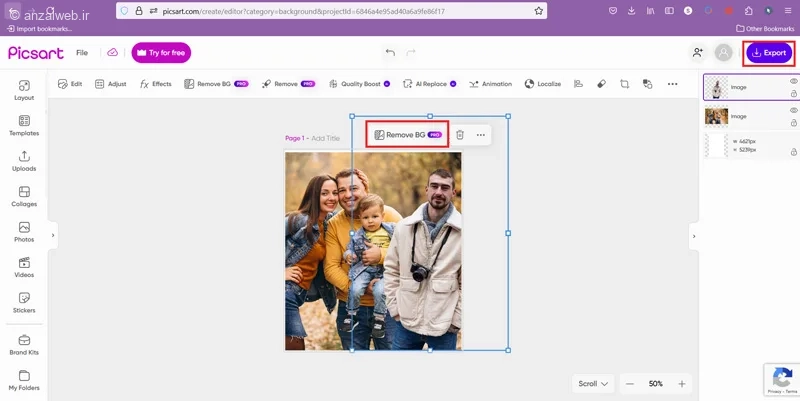Select the eraser icon in top toolbar
800x401 pixels.
[602, 84]
